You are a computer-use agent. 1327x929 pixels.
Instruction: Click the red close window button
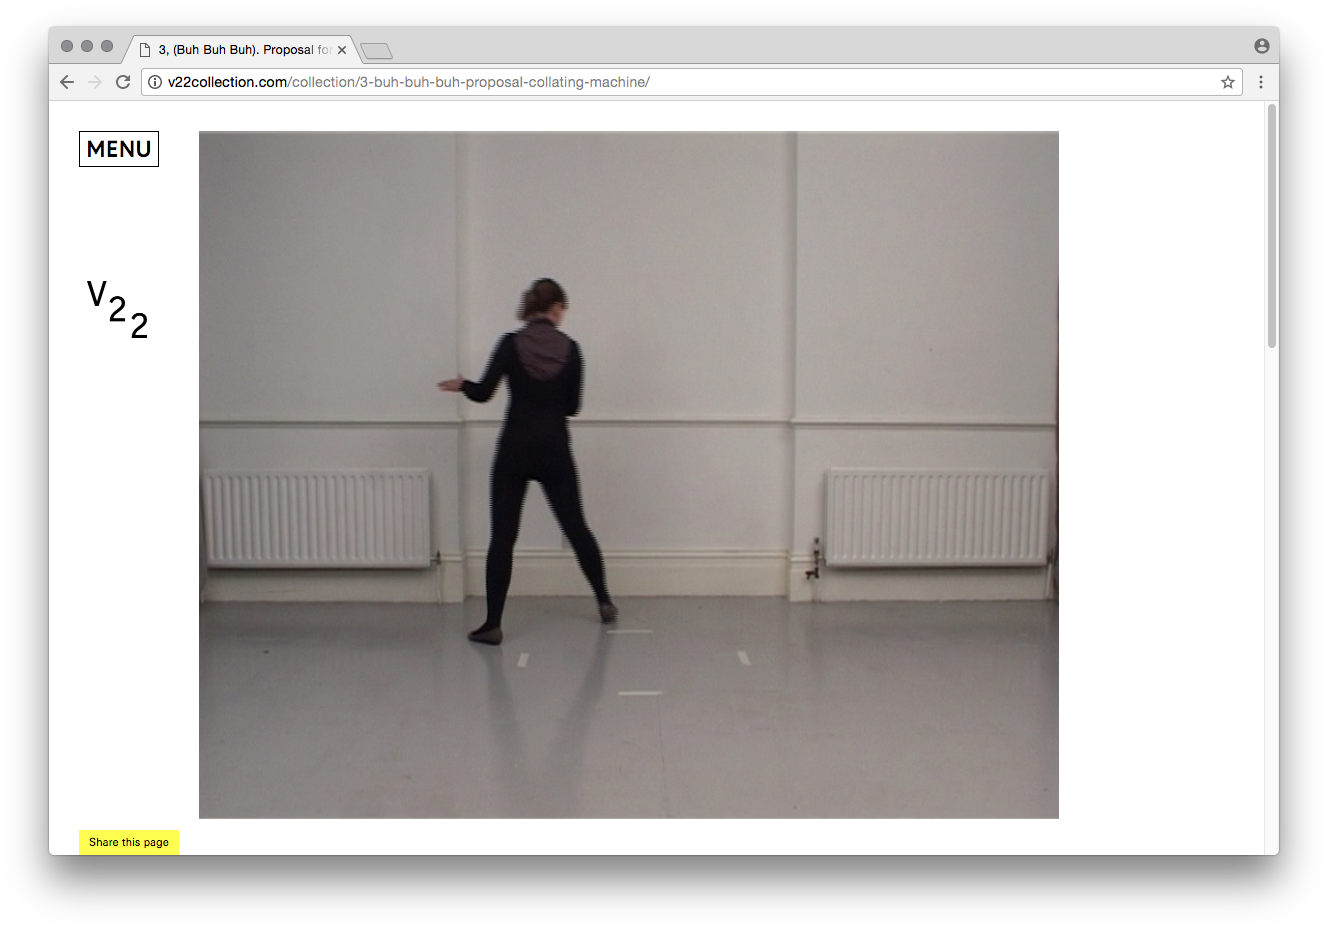(67, 46)
